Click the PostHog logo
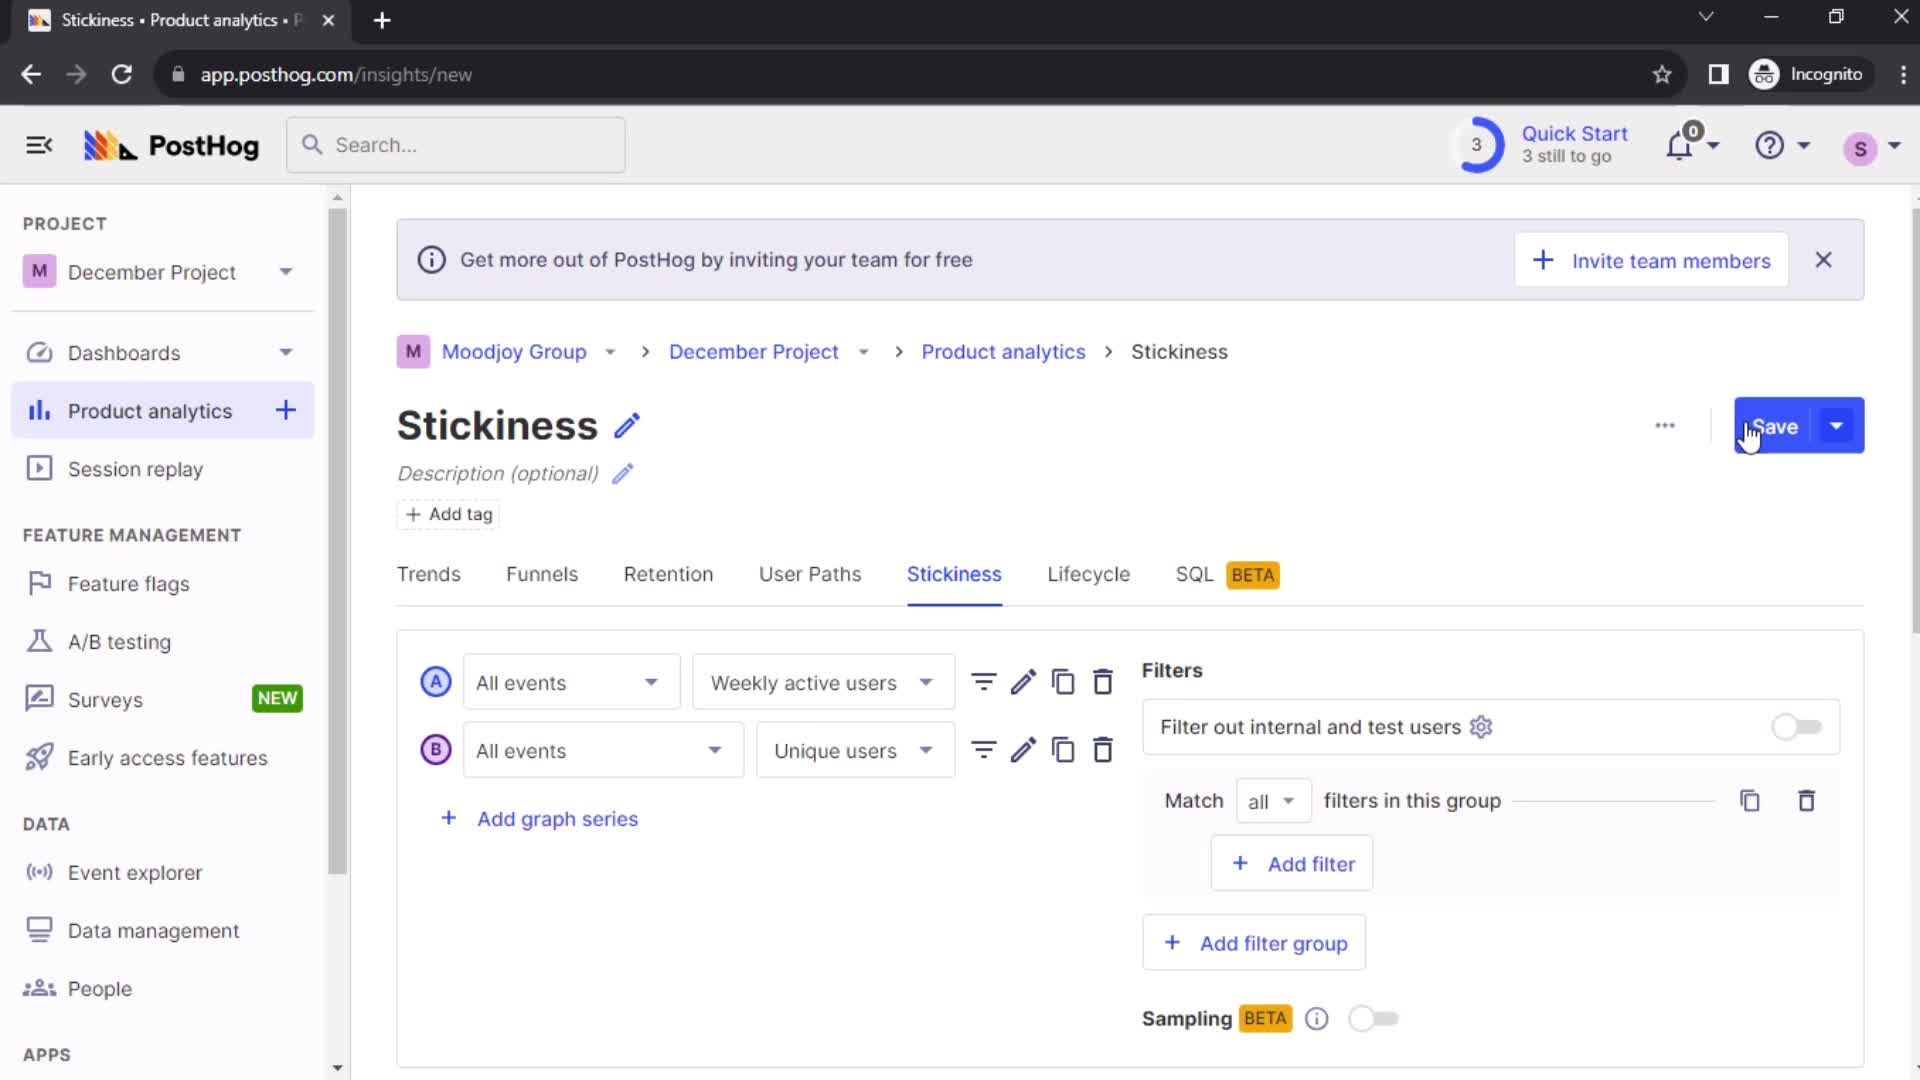The height and width of the screenshot is (1080, 1920). point(171,146)
